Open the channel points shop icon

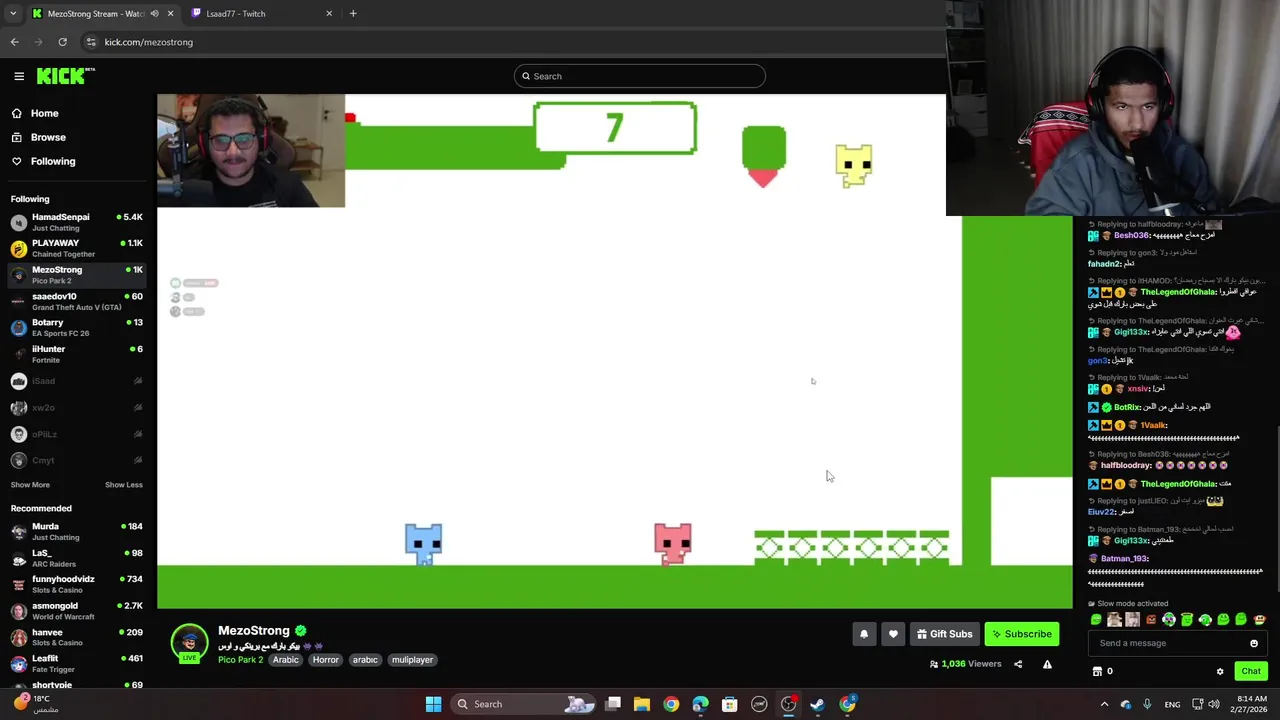point(1097,671)
